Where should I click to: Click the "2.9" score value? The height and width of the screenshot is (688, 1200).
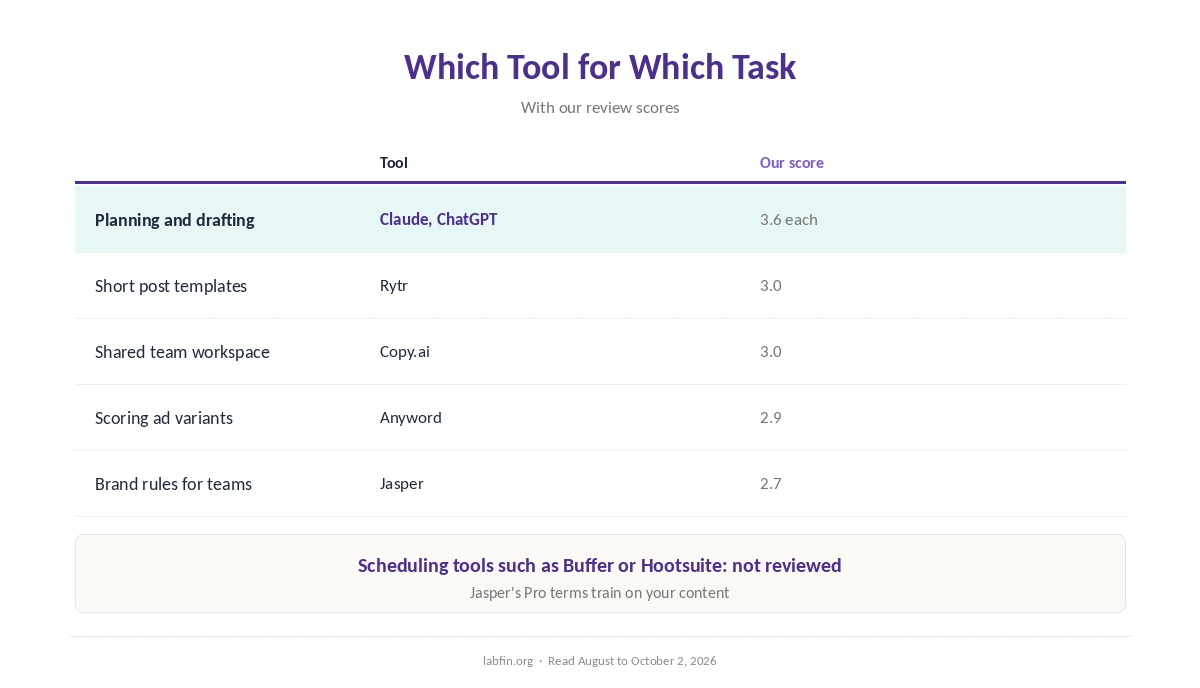[x=771, y=417]
